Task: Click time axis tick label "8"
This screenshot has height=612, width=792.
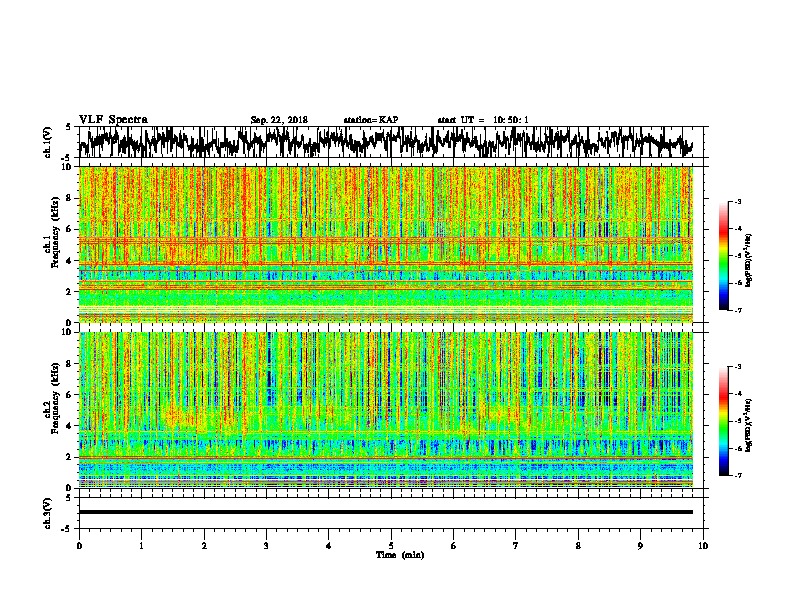Action: [578, 546]
